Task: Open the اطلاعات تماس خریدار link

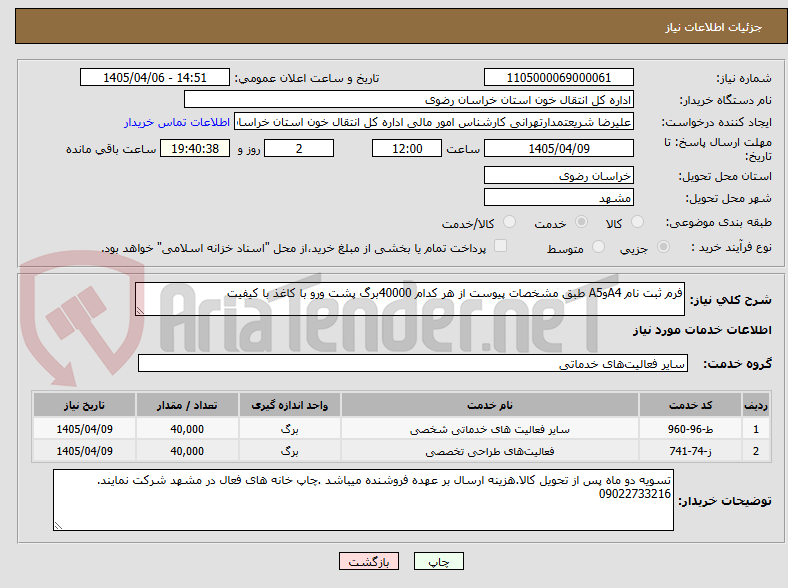Action: pyautogui.click(x=177, y=122)
